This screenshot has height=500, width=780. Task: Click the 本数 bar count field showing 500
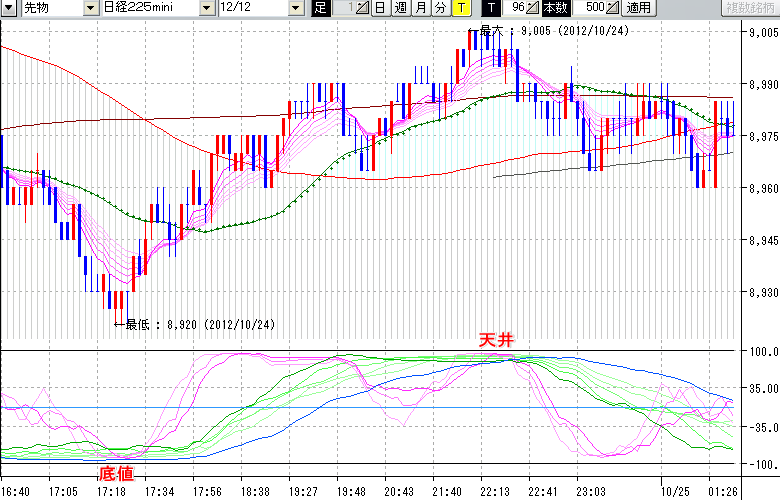click(x=592, y=8)
